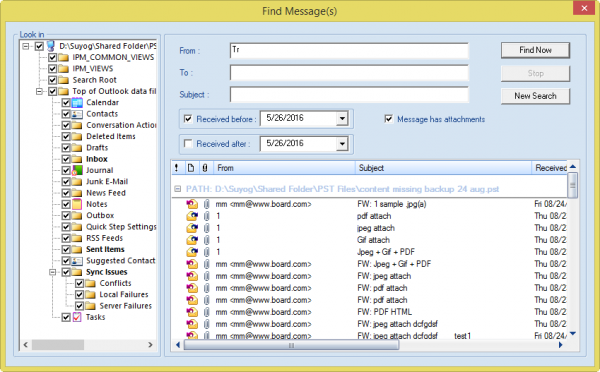The image size is (600, 372).
Task: Uncheck the IPM_COMMON_VIEWS checkbox
Action: [x=52, y=57]
